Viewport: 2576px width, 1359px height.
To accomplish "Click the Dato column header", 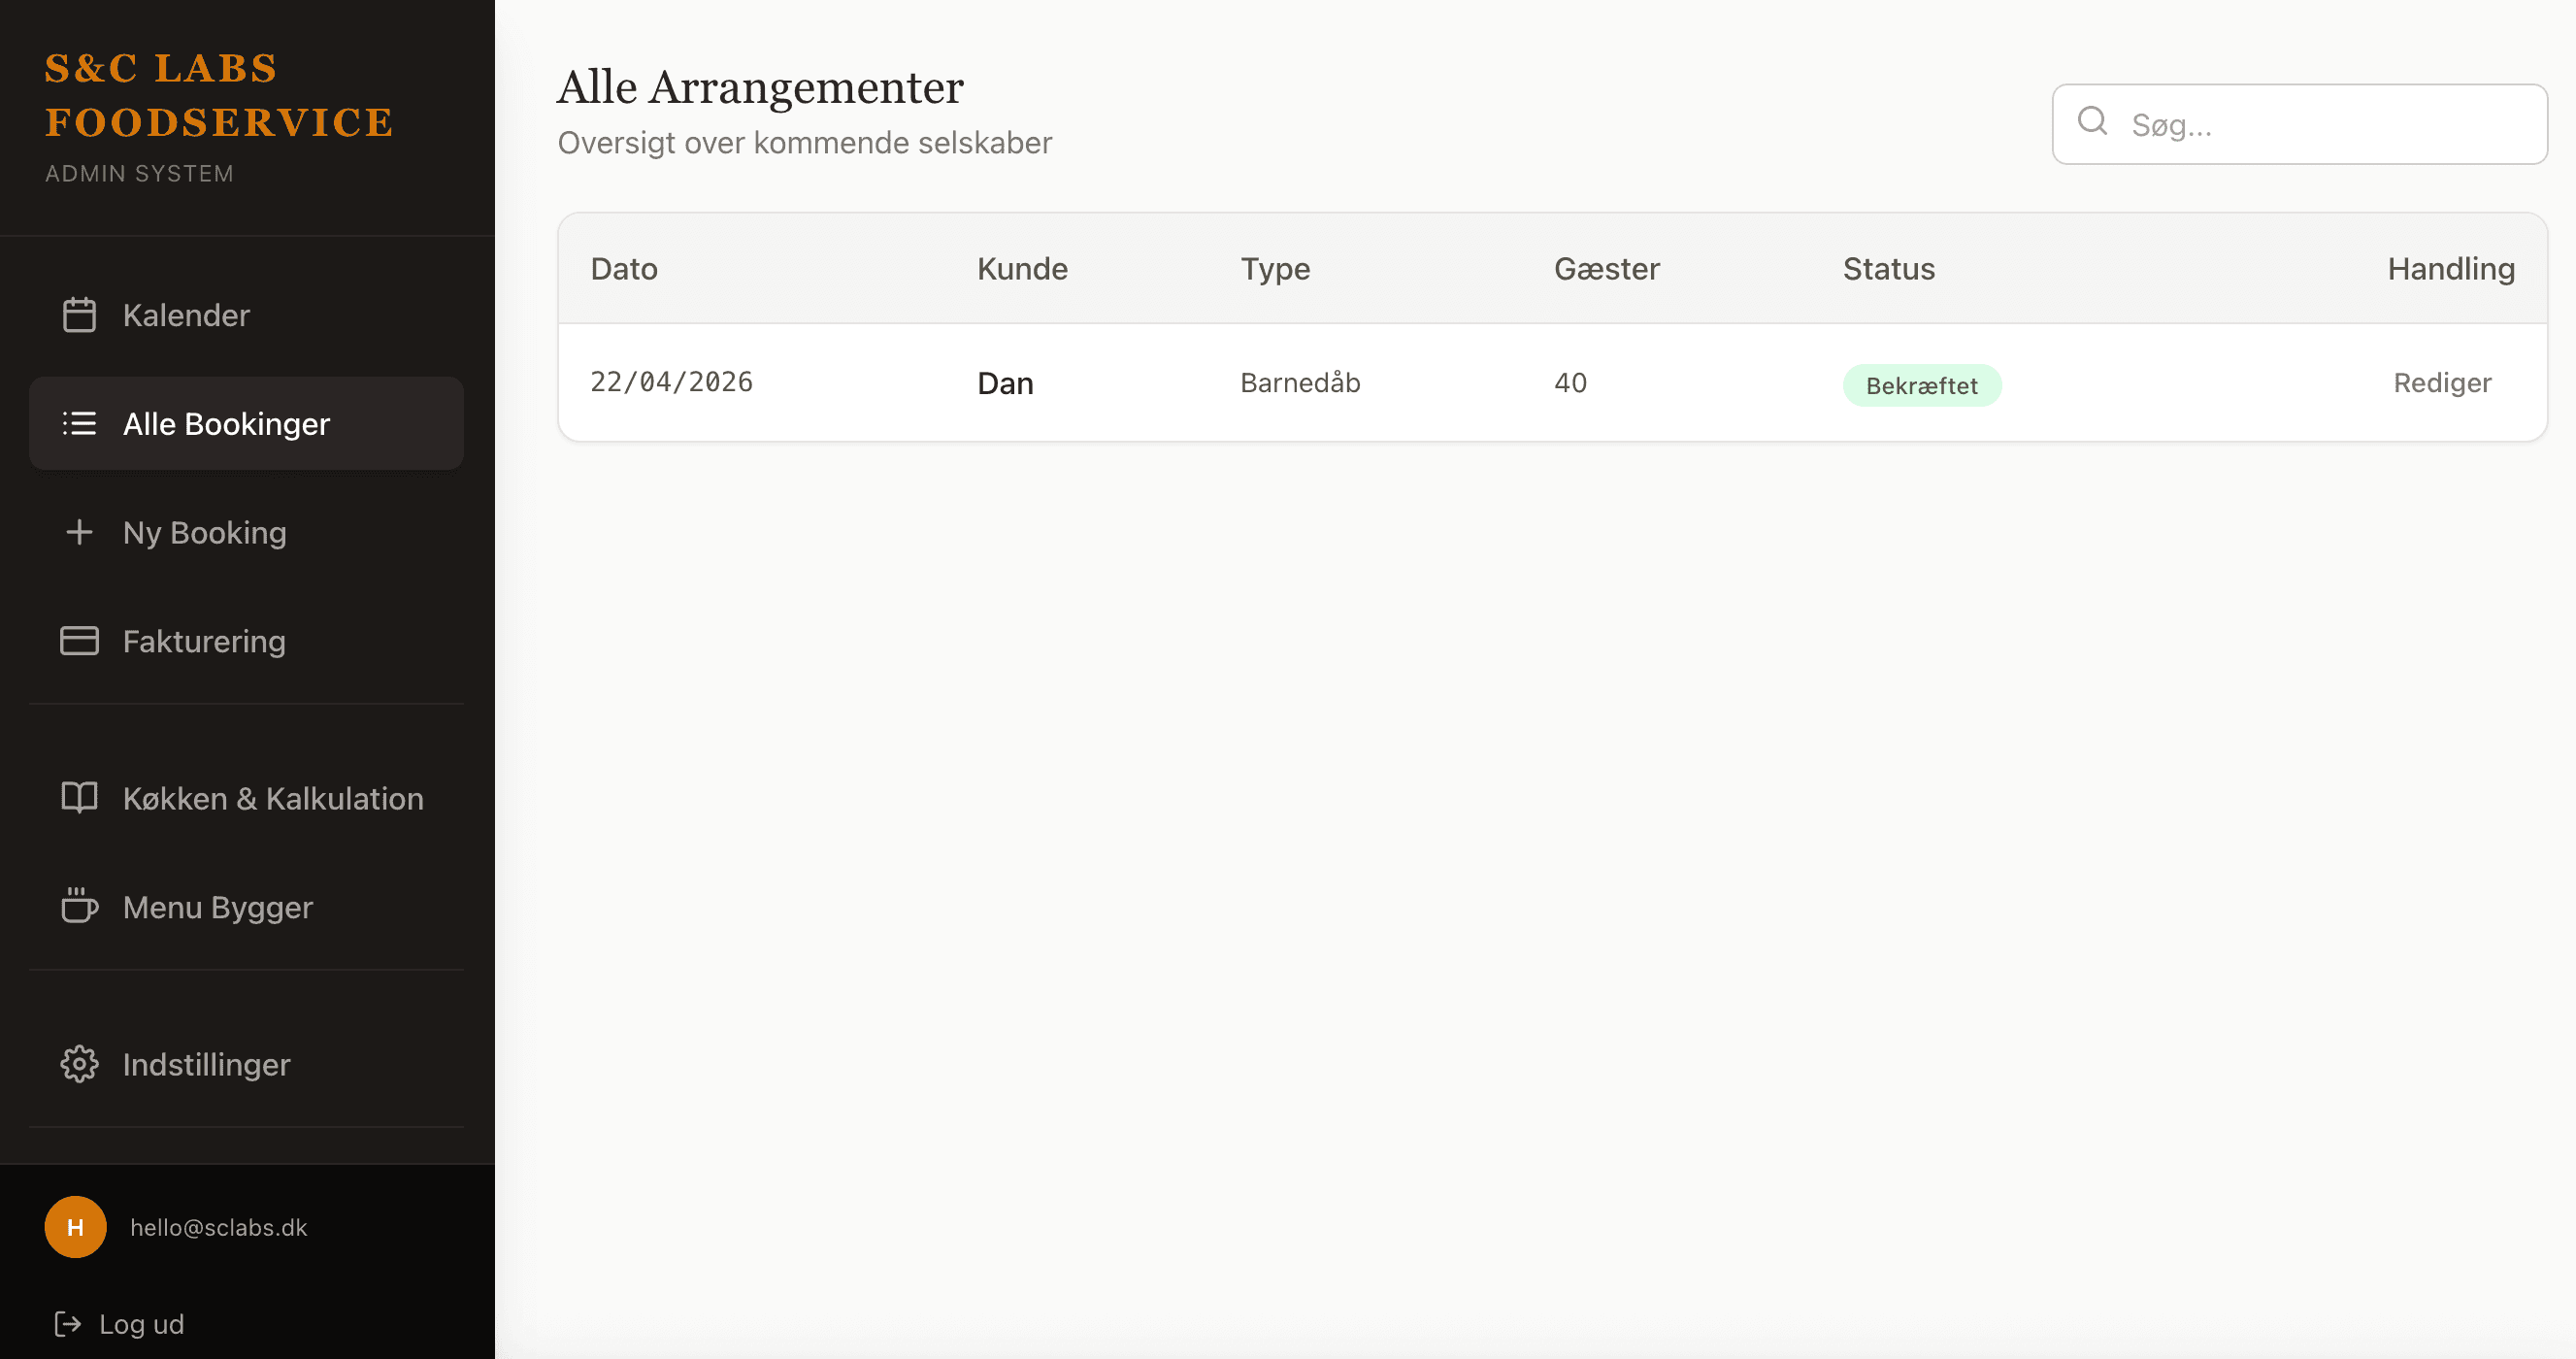I will click(x=624, y=269).
